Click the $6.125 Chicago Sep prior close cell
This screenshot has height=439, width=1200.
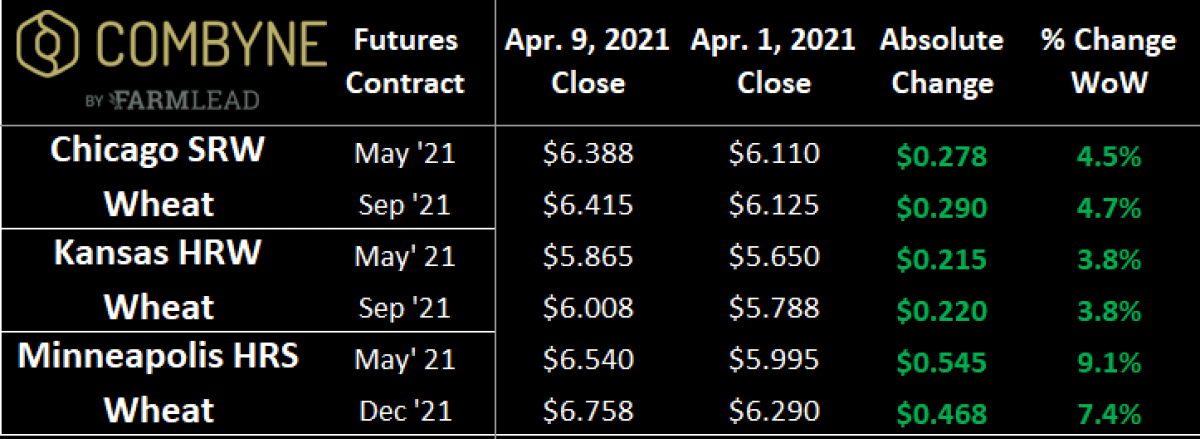773,206
